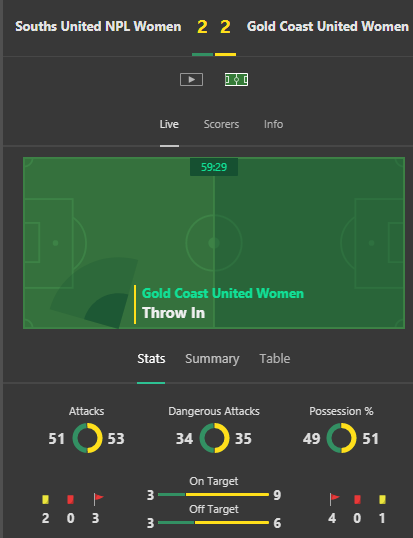Viewport: 413px width, 538px height.
Task: Click Gold Coast yellow card icon
Action: coord(382,499)
